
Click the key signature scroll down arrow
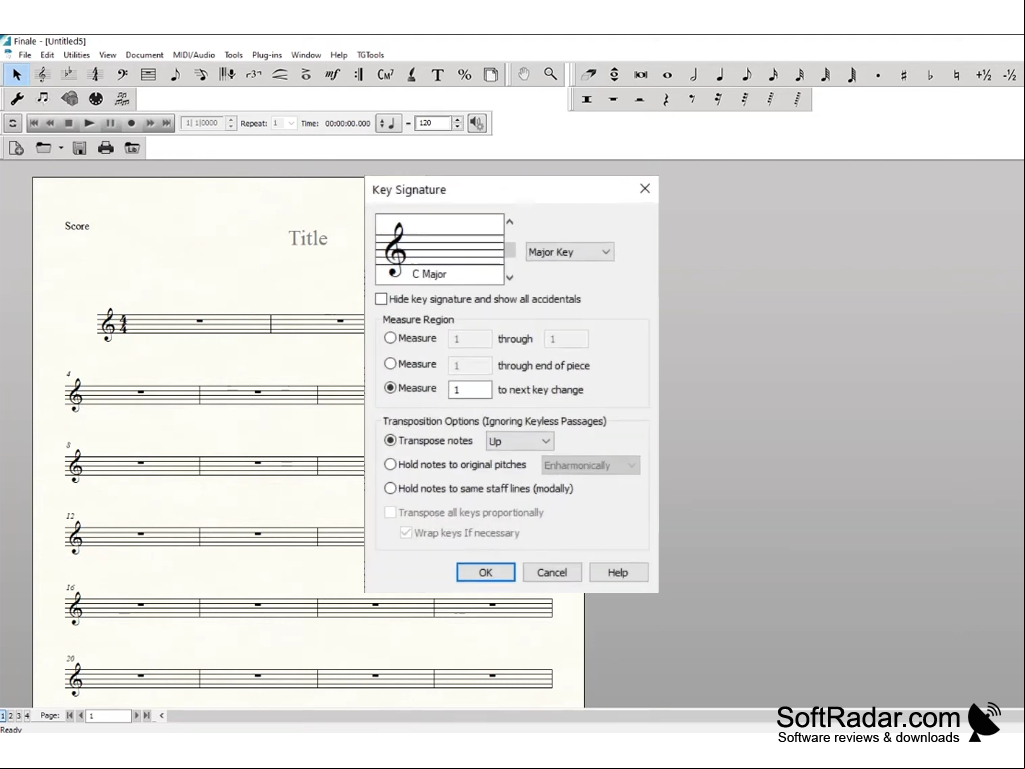click(510, 277)
